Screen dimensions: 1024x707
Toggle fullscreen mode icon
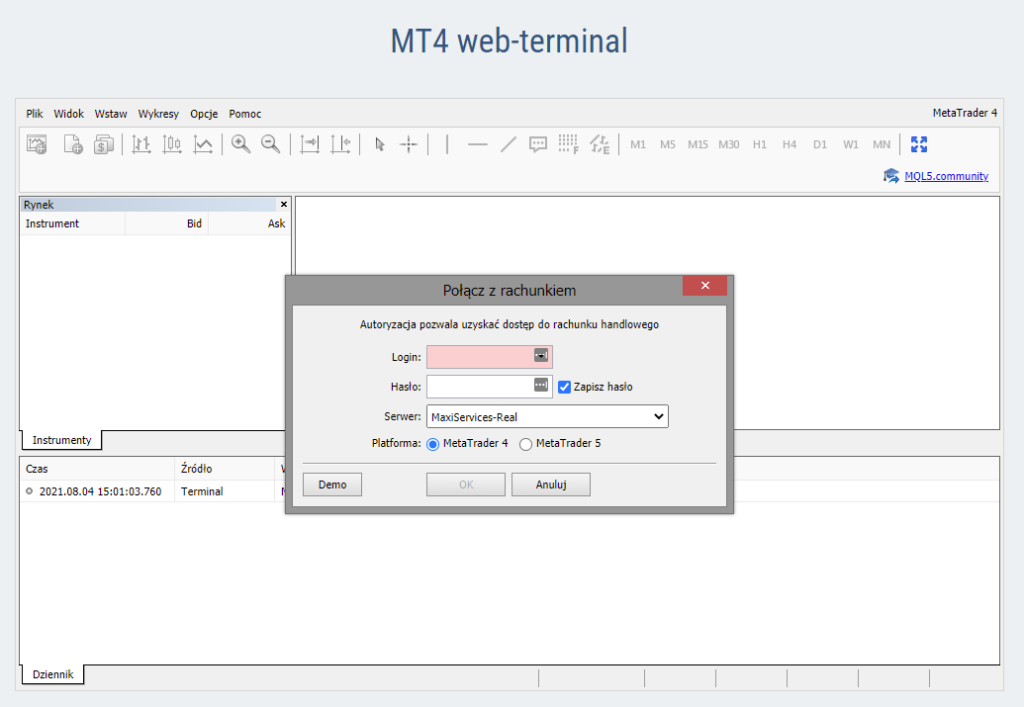919,144
